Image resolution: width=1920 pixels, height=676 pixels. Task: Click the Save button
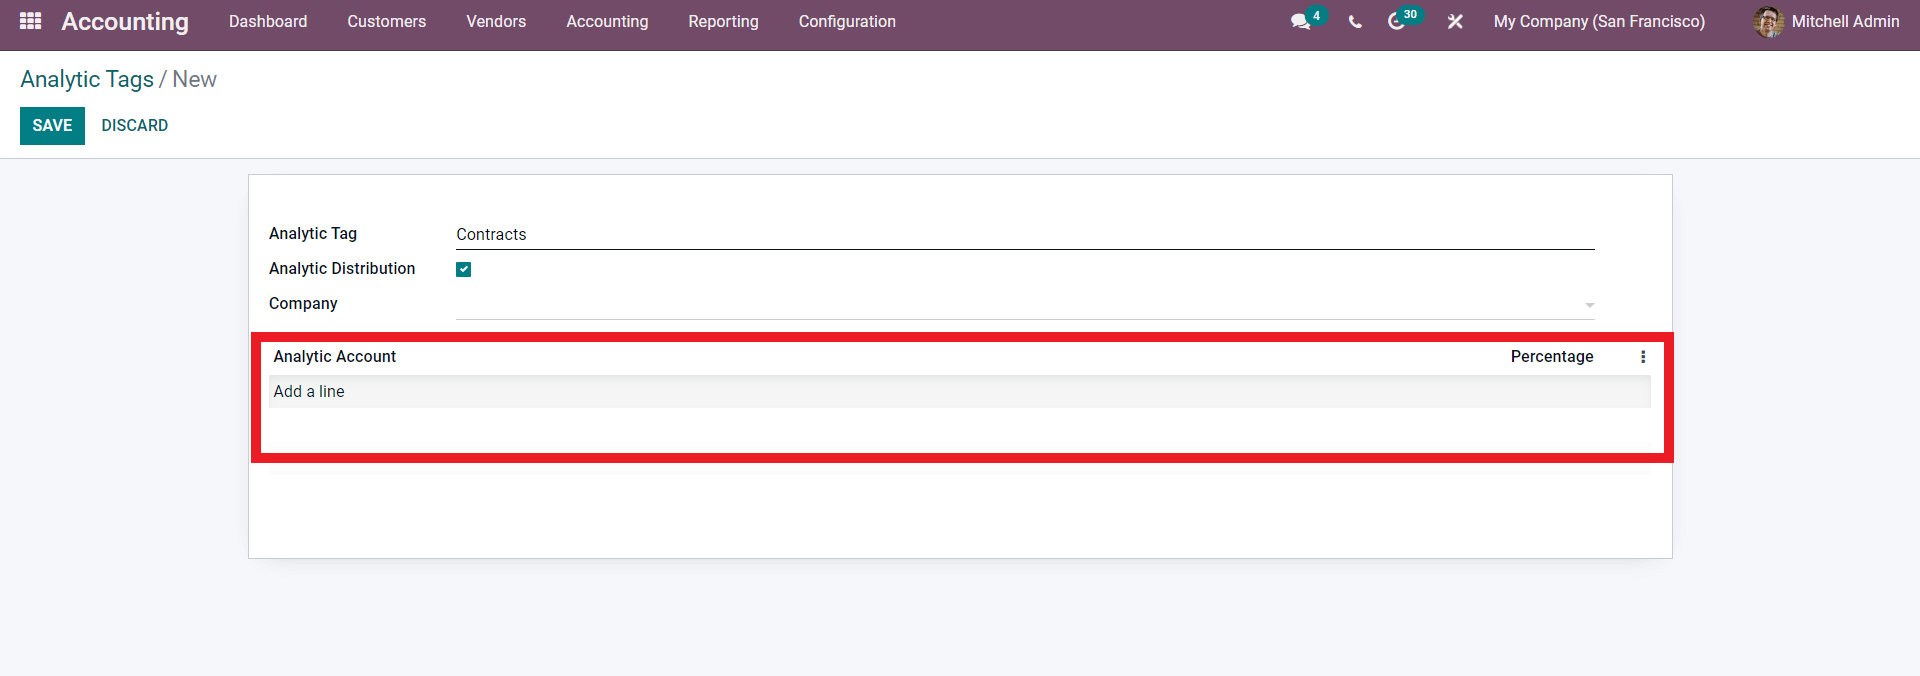52,126
